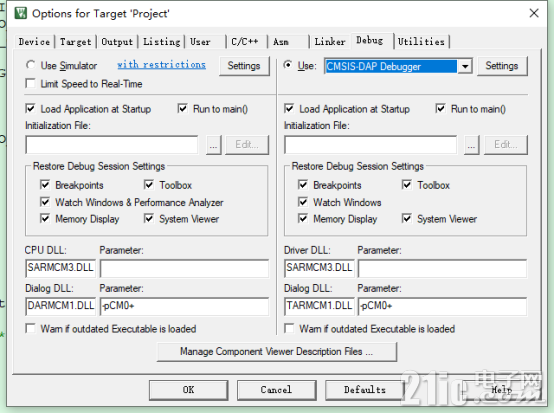554x413 pixels.
Task: Click the Driver DLL field SARMCM3.DLL
Action: 319,268
